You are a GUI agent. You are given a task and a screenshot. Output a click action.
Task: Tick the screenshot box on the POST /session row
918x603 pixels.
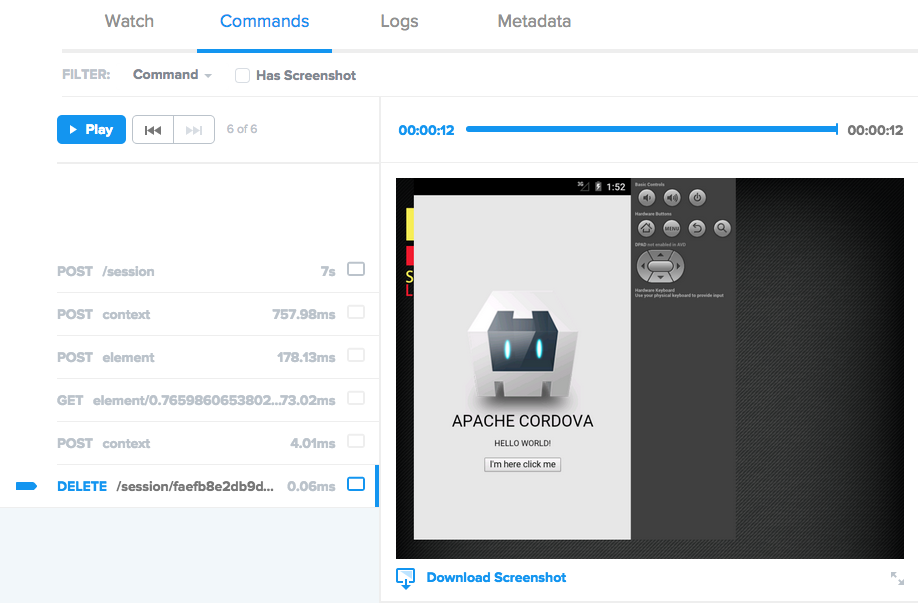356,269
